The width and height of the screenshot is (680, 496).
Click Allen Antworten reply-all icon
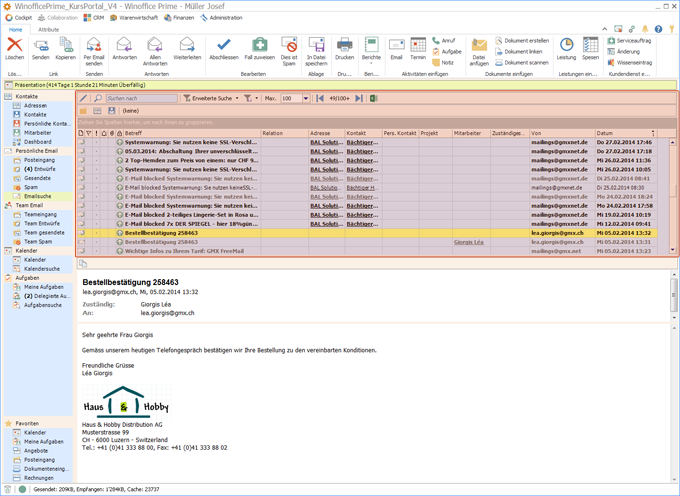coord(155,45)
